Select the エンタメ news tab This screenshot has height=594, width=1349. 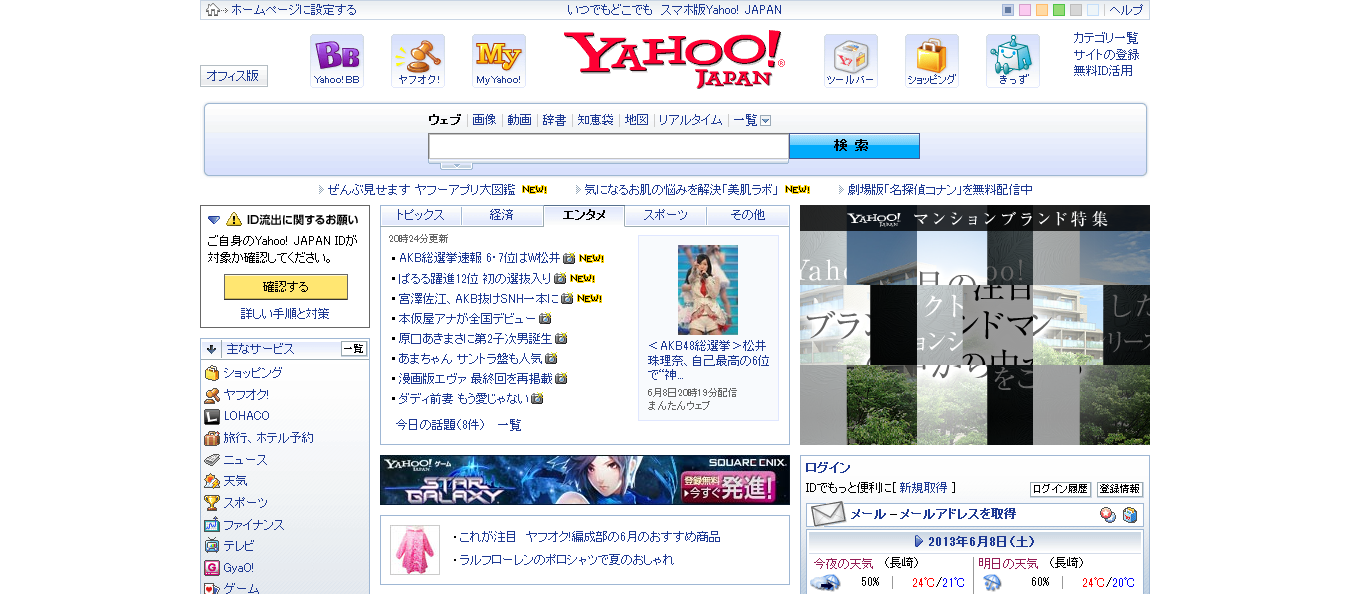point(584,215)
